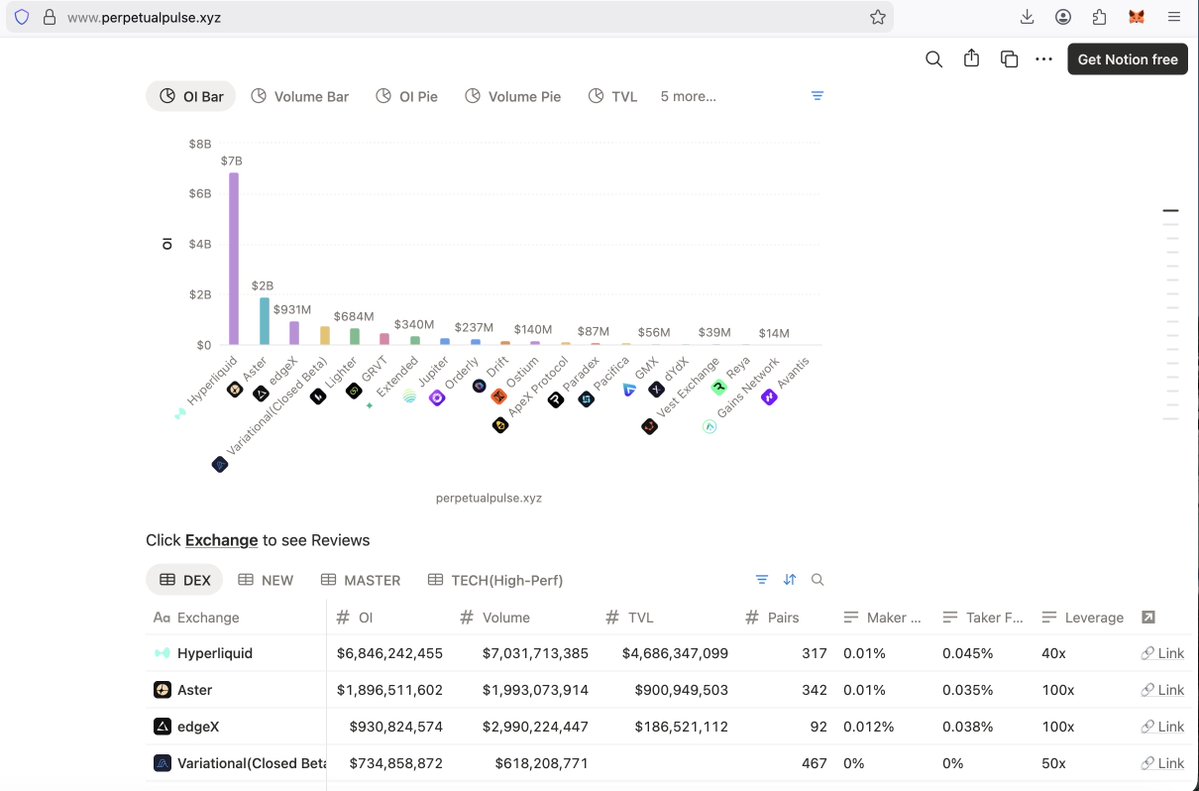Open the Link for Hyperliquid

(1163, 652)
